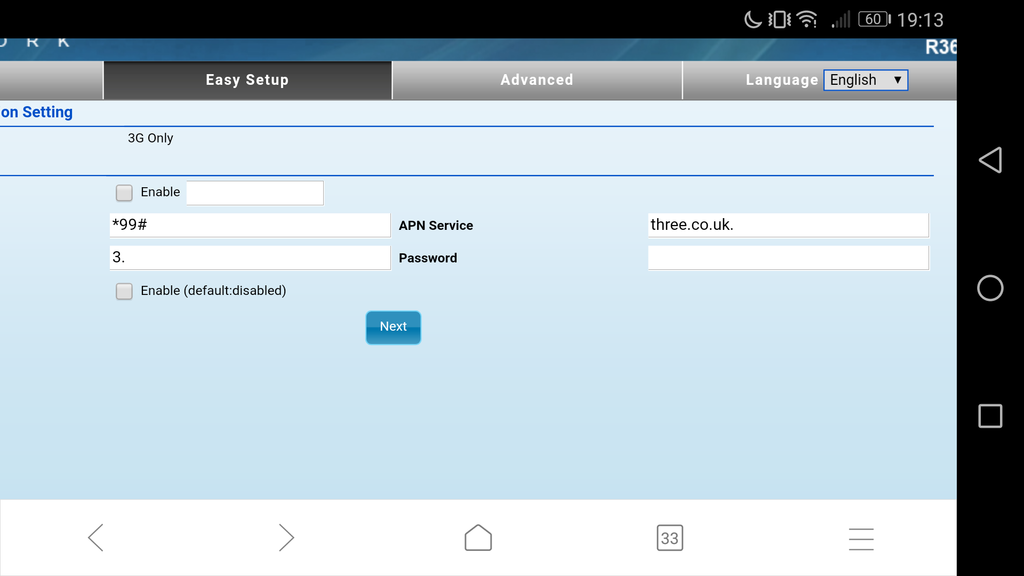Focus the field containing 3.
The image size is (1024, 576).
pyautogui.click(x=250, y=258)
